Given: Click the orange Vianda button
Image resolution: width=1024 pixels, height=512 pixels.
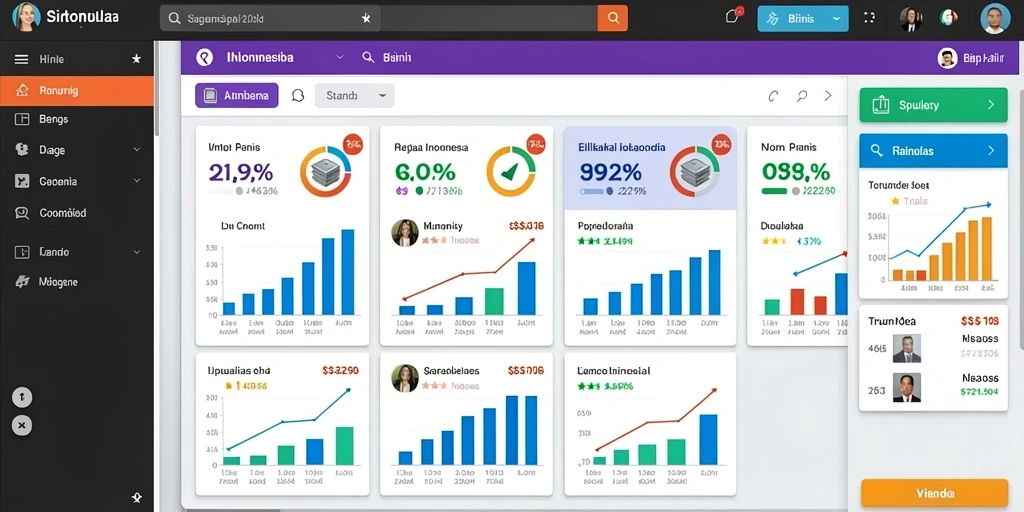Looking at the screenshot, I should (935, 493).
